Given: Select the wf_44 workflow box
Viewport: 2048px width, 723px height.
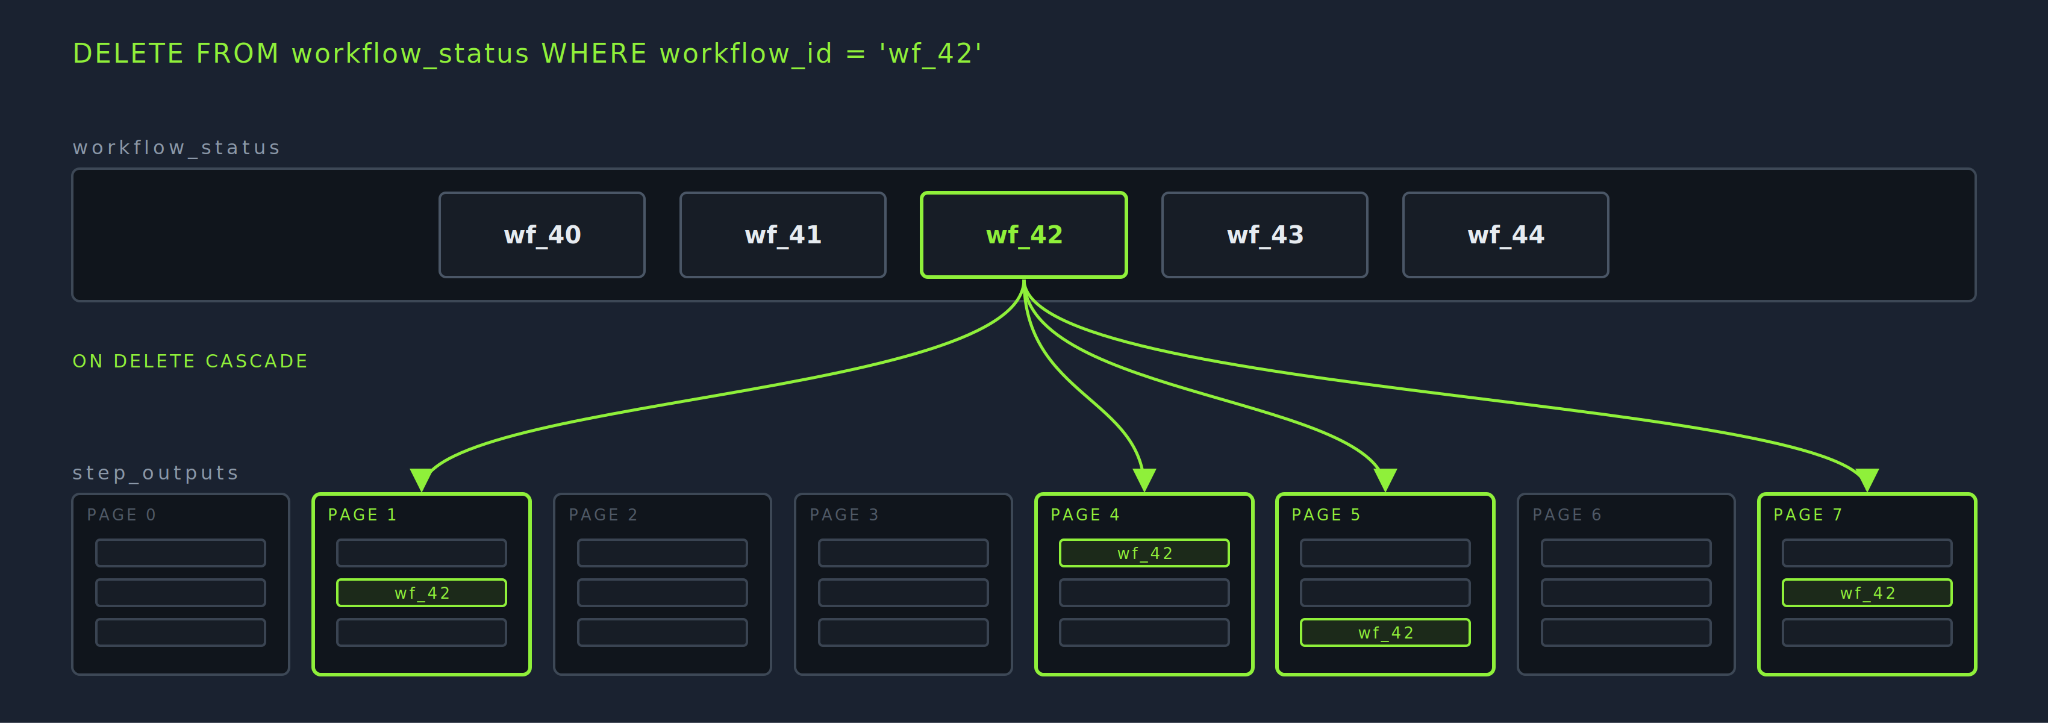Looking at the screenshot, I should (x=1506, y=235).
